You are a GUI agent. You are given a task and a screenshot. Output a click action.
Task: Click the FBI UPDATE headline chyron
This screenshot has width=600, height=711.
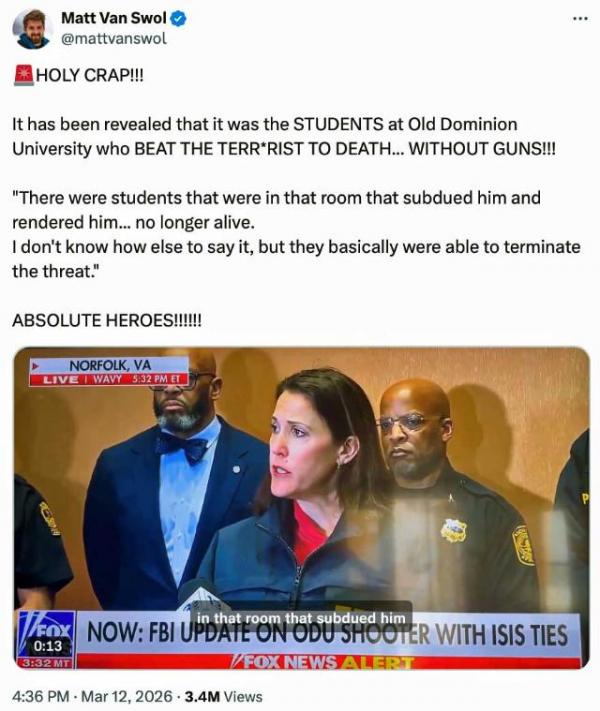click(327, 633)
